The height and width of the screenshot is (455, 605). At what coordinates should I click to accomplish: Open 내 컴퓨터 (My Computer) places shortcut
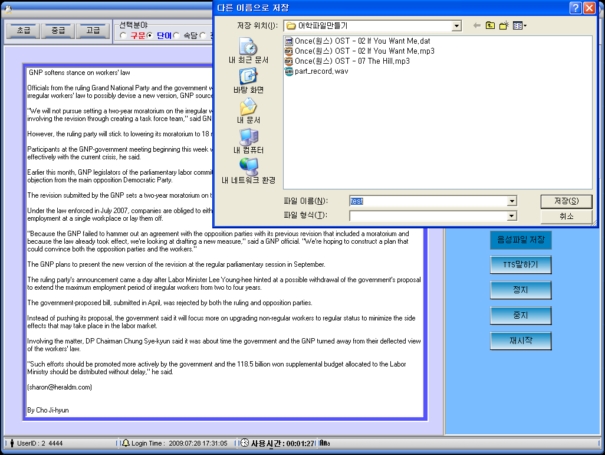(248, 141)
